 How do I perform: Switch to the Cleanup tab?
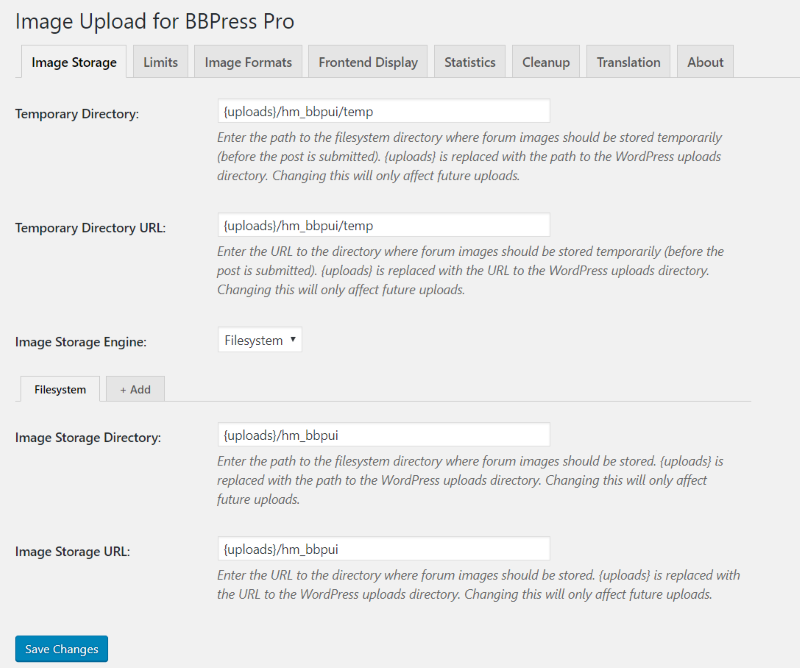546,62
